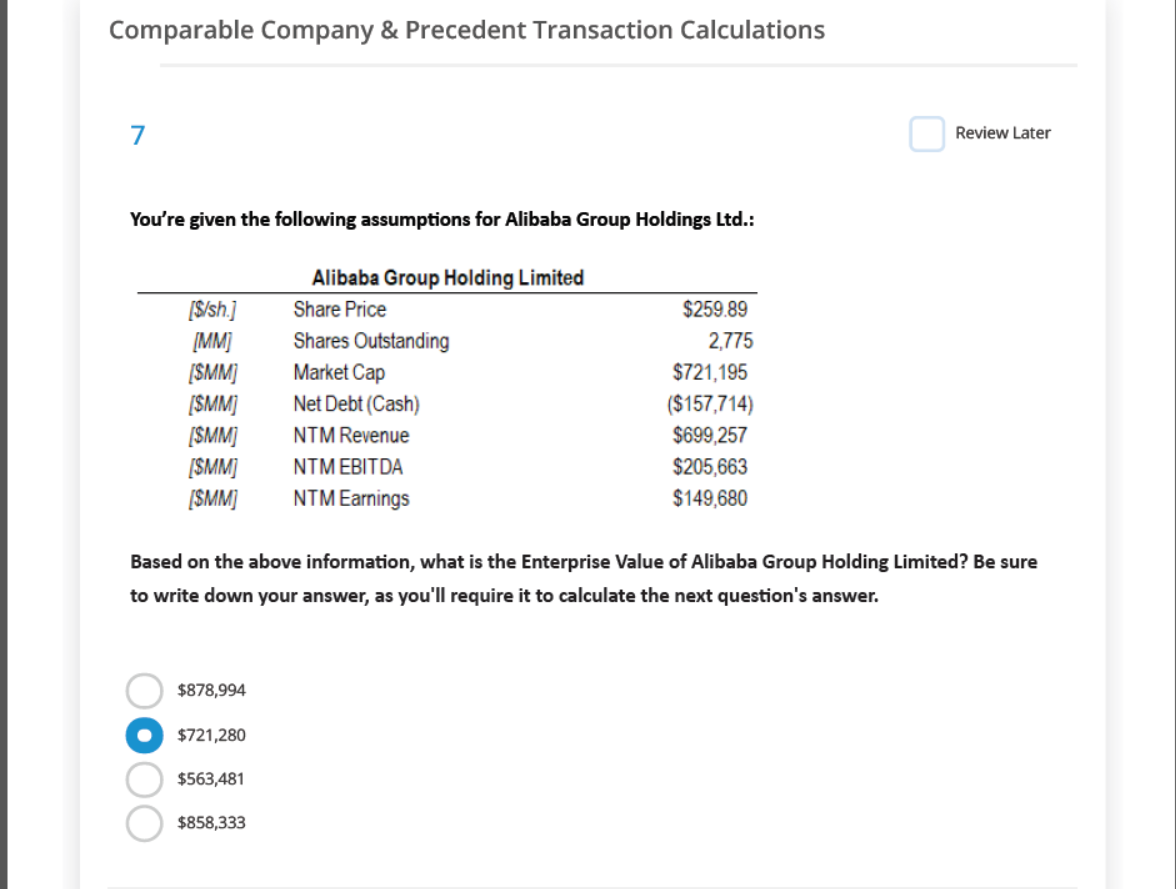Tick the Review Later checkbox
Image resolution: width=1176 pixels, height=889 pixels.
[926, 134]
